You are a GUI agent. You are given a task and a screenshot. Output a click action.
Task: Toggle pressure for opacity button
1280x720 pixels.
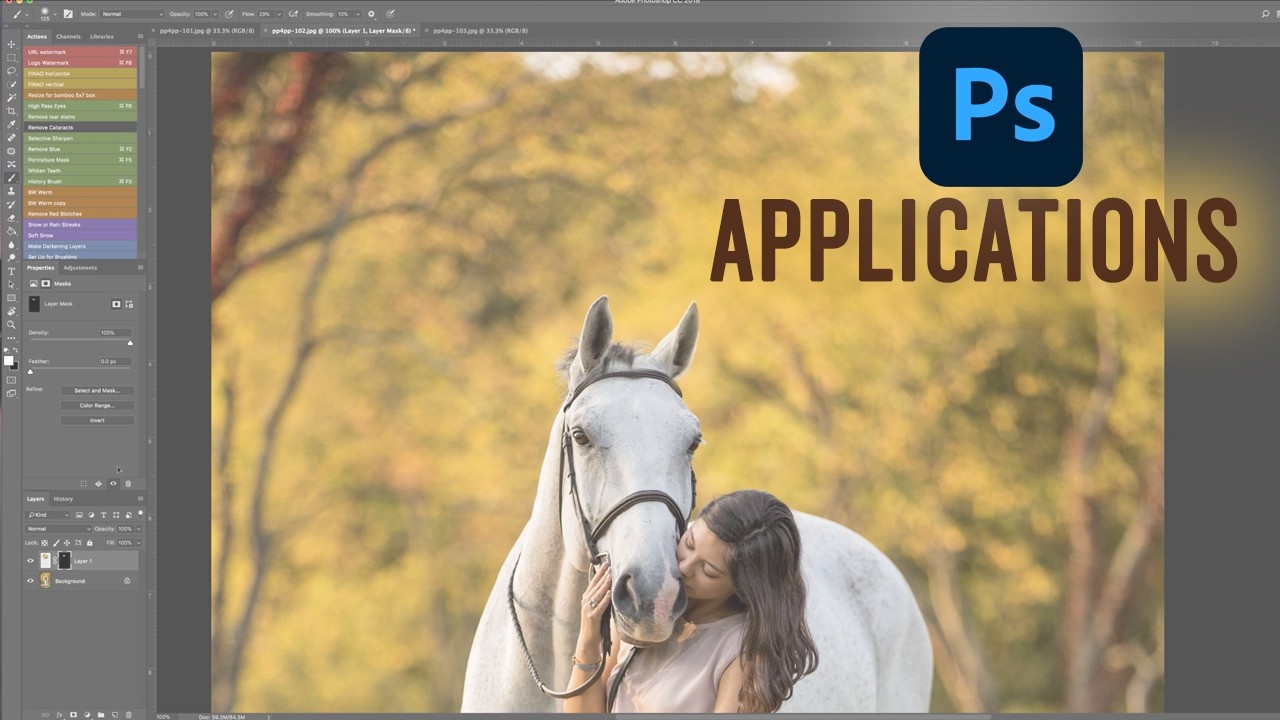[x=230, y=14]
